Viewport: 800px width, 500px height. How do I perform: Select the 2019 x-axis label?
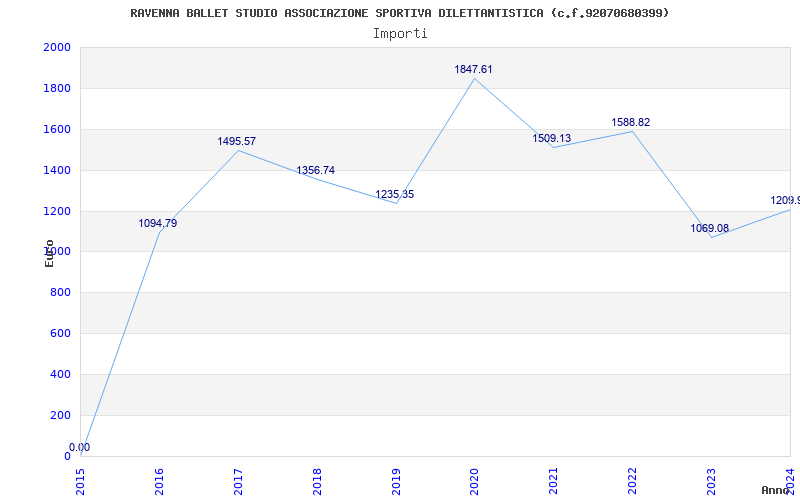[x=396, y=481]
